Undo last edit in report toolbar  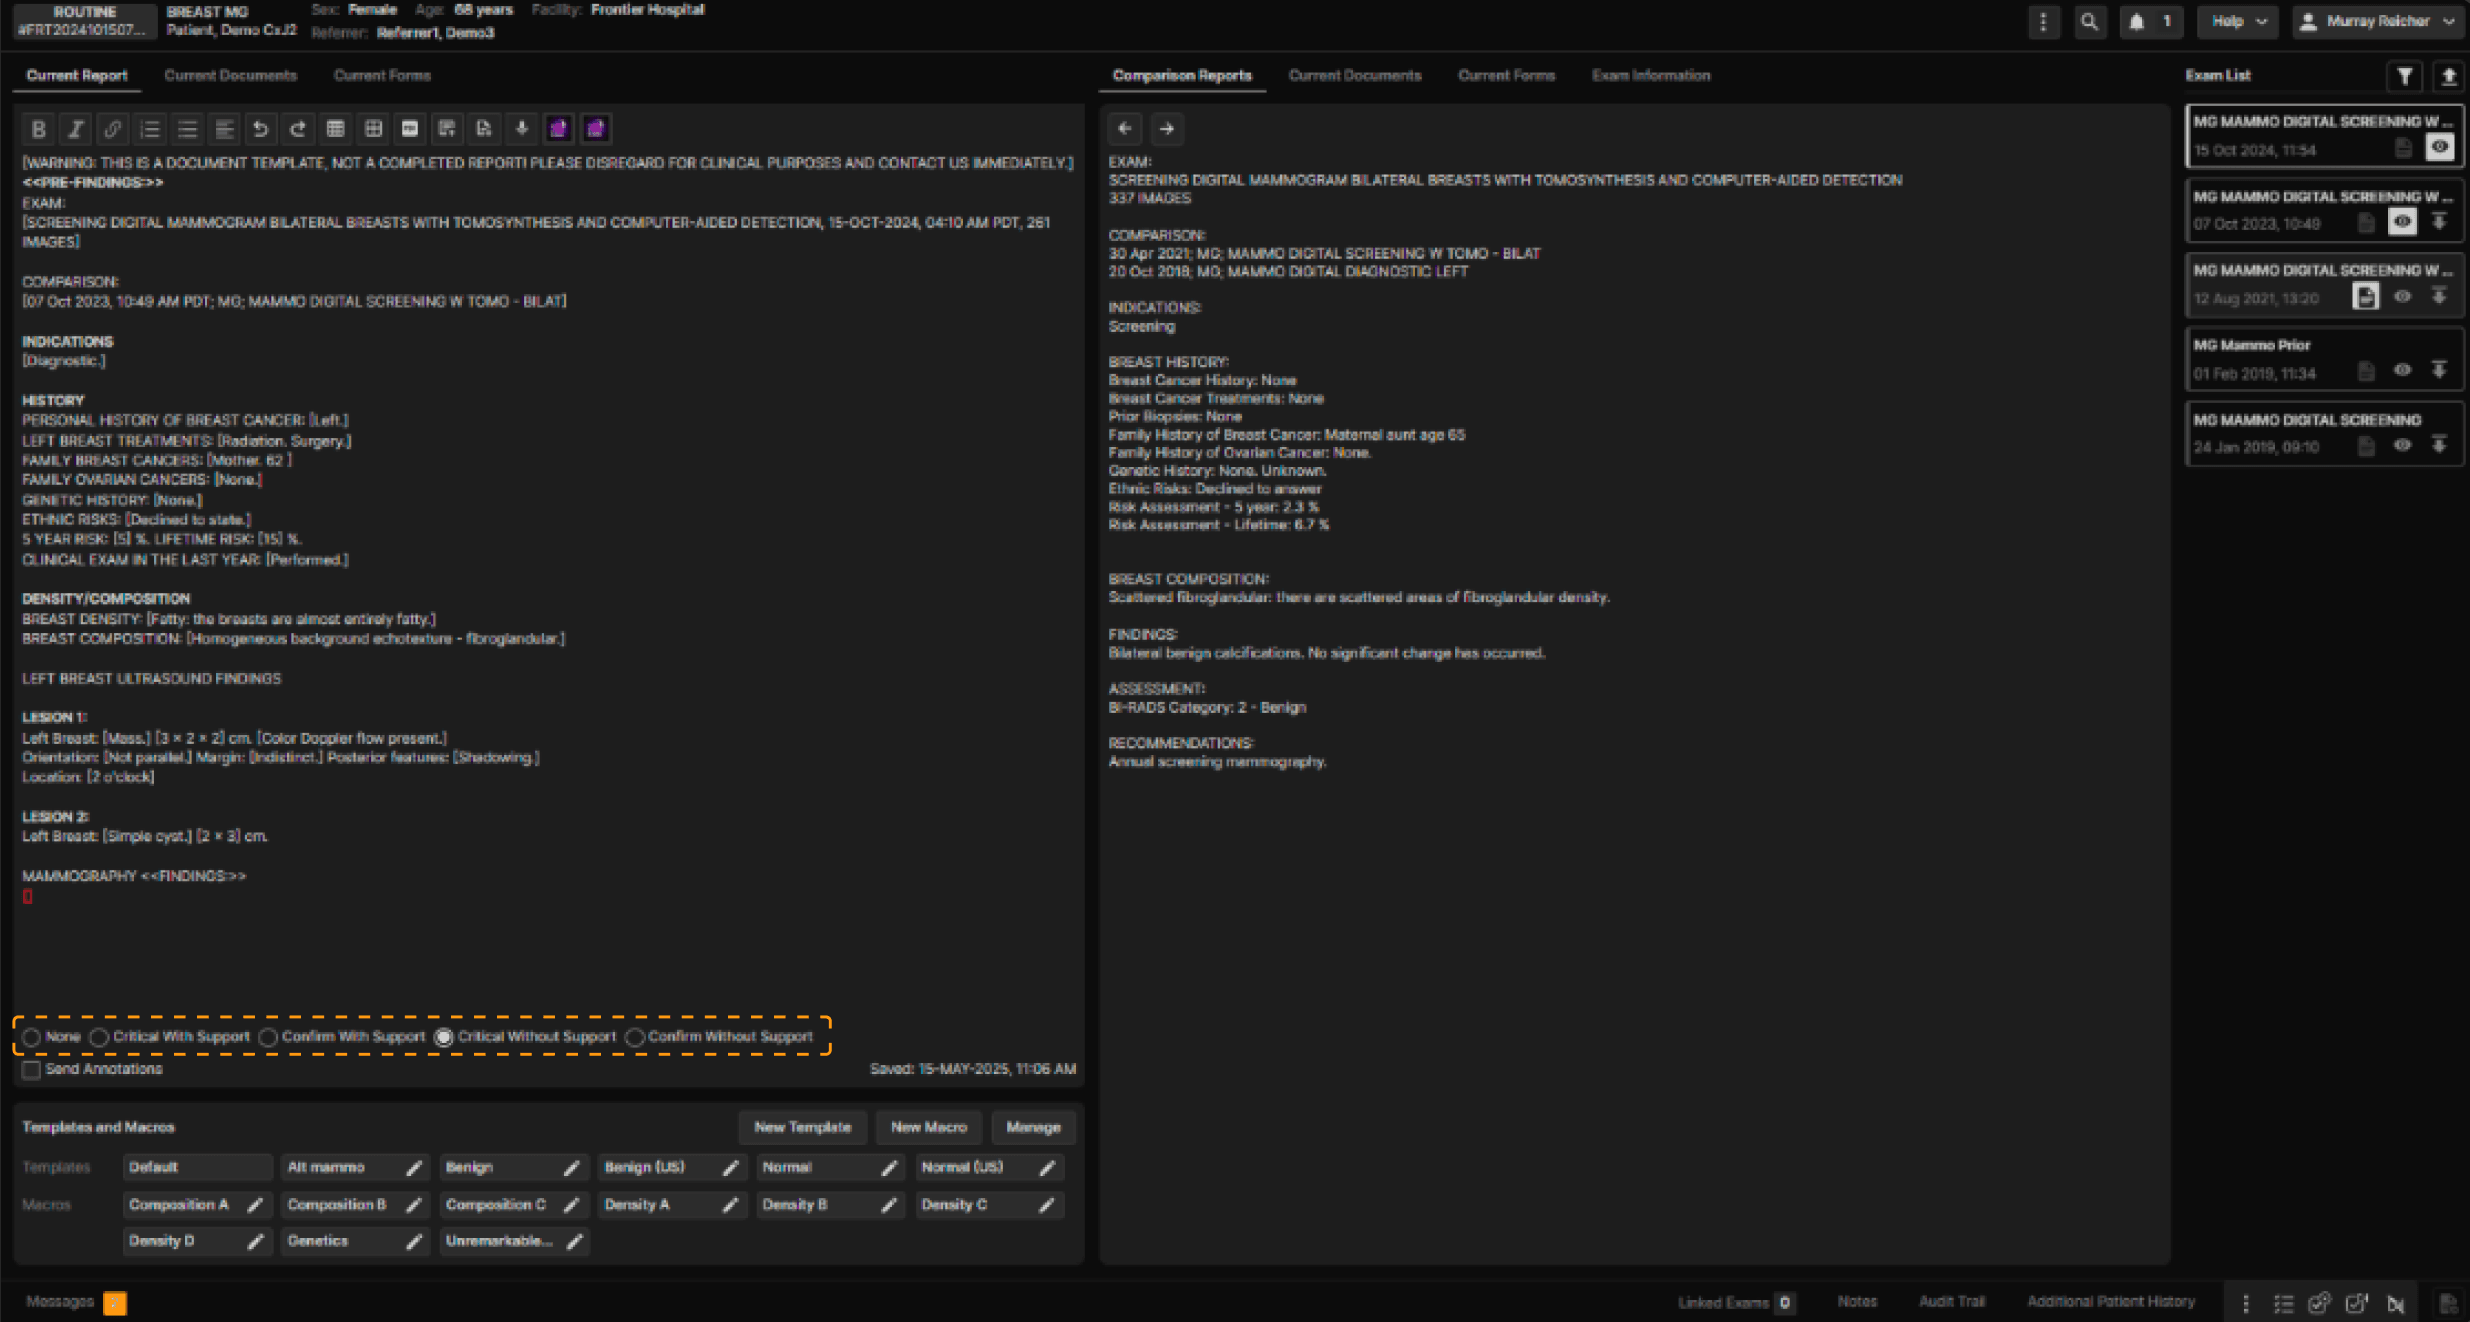pos(260,129)
